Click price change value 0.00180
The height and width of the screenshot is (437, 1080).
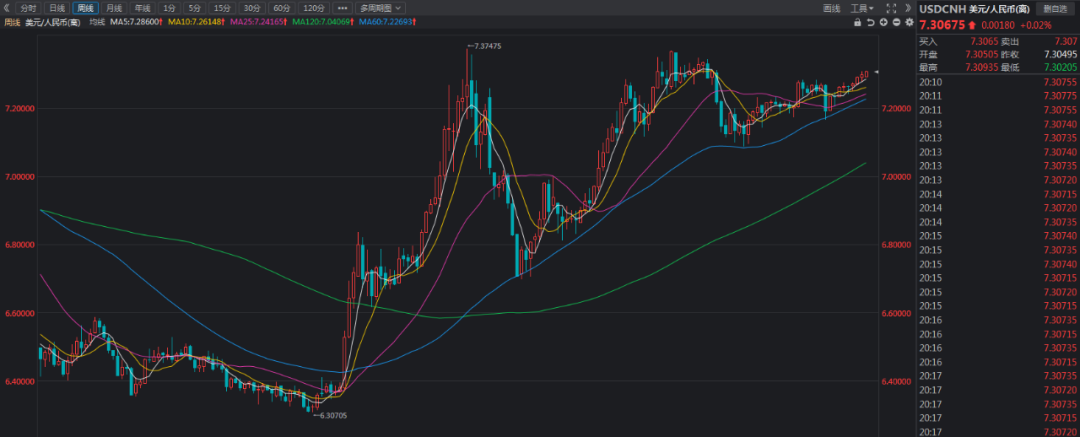(996, 26)
